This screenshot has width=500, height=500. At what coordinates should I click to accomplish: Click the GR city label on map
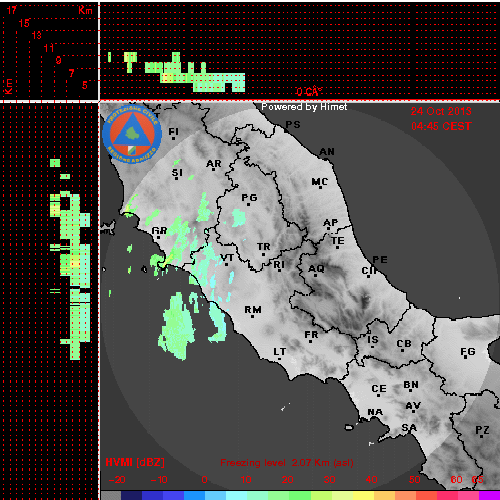click(x=159, y=231)
